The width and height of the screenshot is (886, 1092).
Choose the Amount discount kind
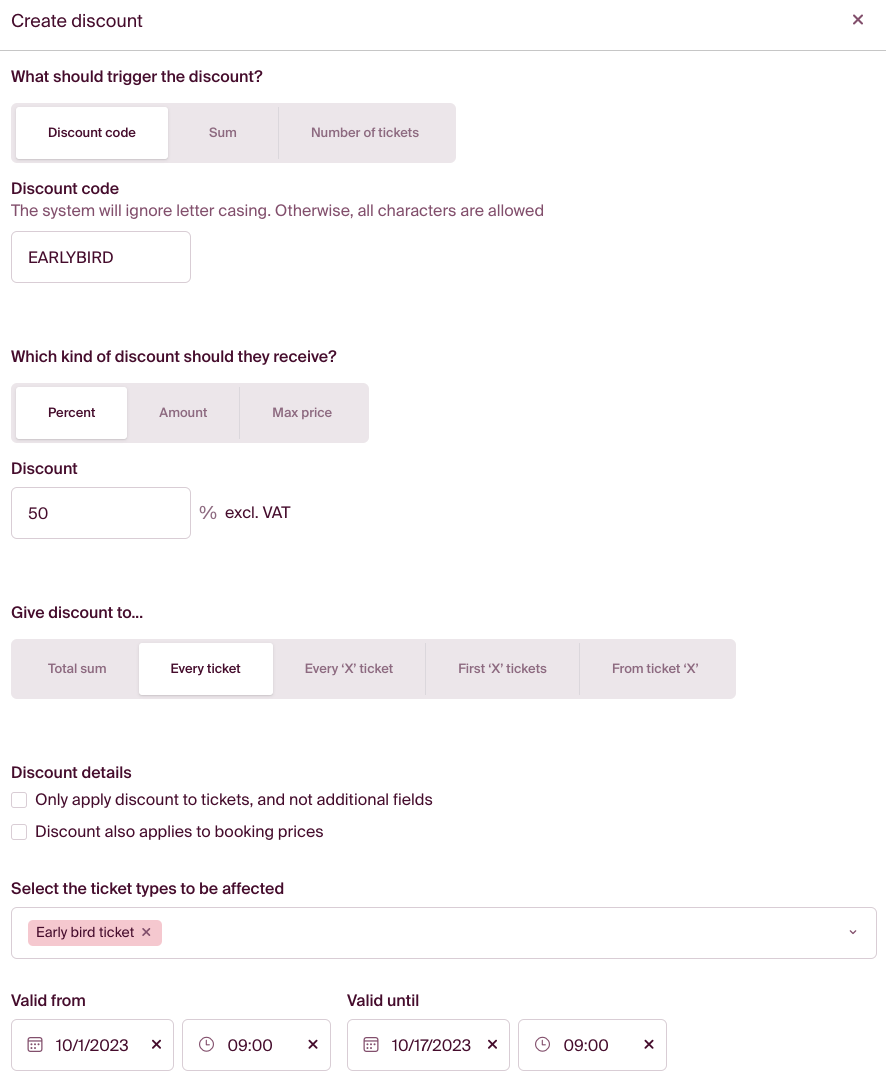(x=183, y=413)
